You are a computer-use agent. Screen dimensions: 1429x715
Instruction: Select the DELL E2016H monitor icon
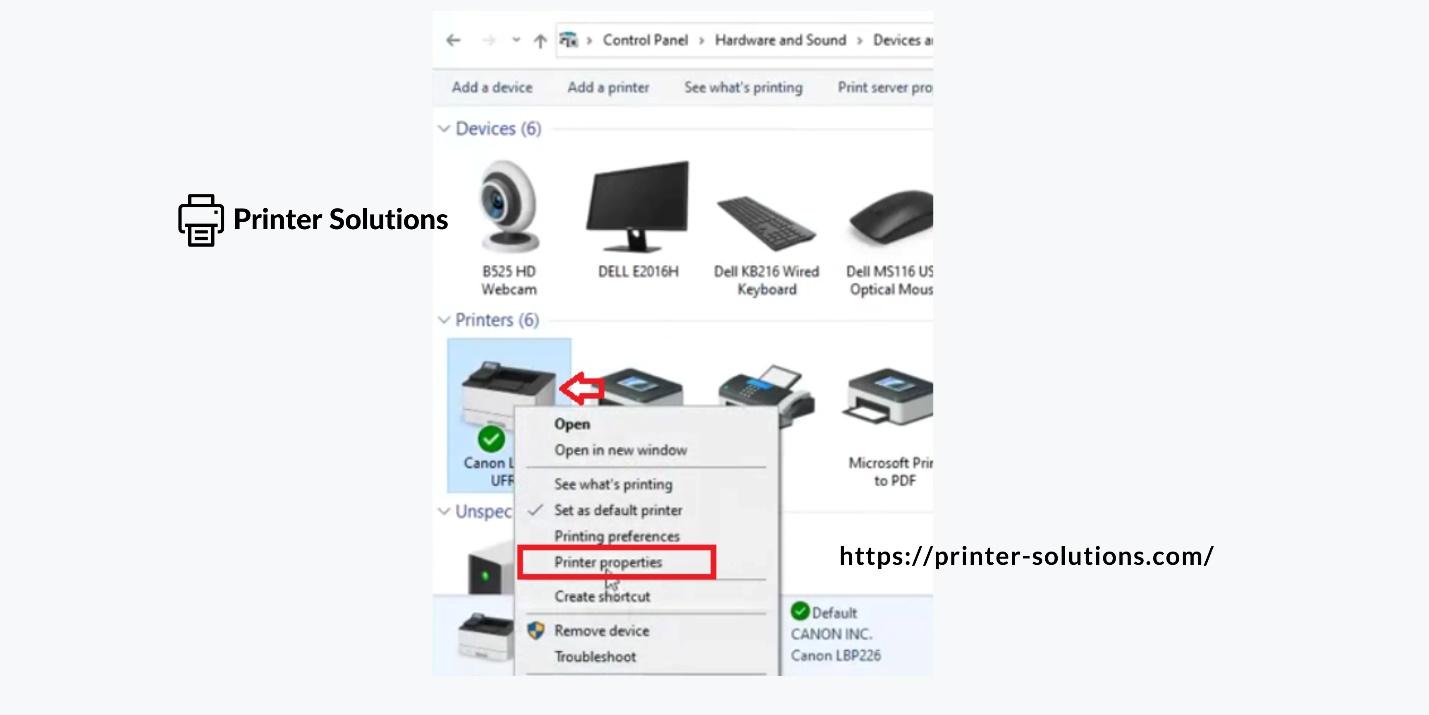click(637, 206)
